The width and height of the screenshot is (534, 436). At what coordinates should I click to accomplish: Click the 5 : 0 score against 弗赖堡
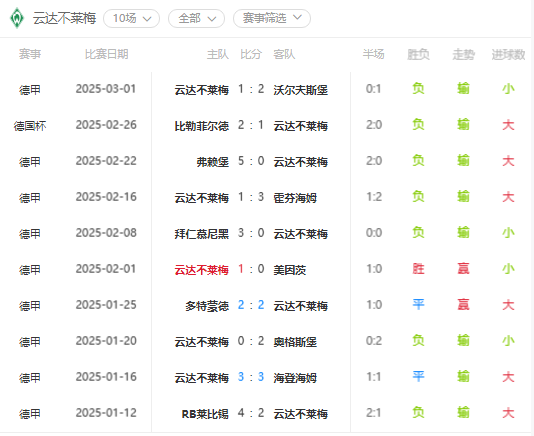tap(251, 161)
